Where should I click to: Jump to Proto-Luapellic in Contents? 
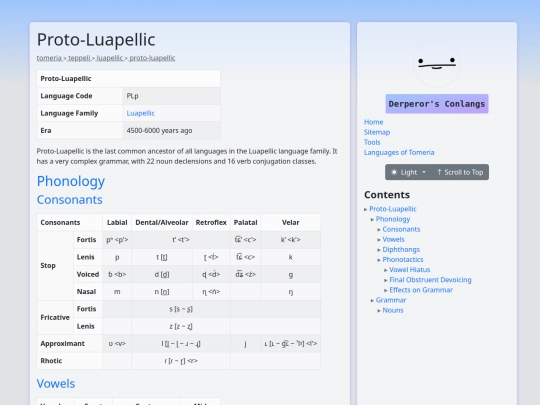393,209
